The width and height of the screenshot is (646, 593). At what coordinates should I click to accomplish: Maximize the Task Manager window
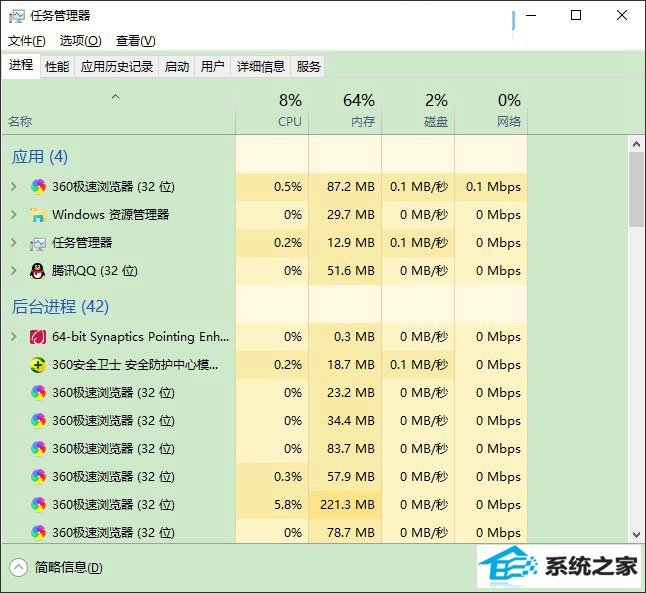pyautogui.click(x=576, y=15)
